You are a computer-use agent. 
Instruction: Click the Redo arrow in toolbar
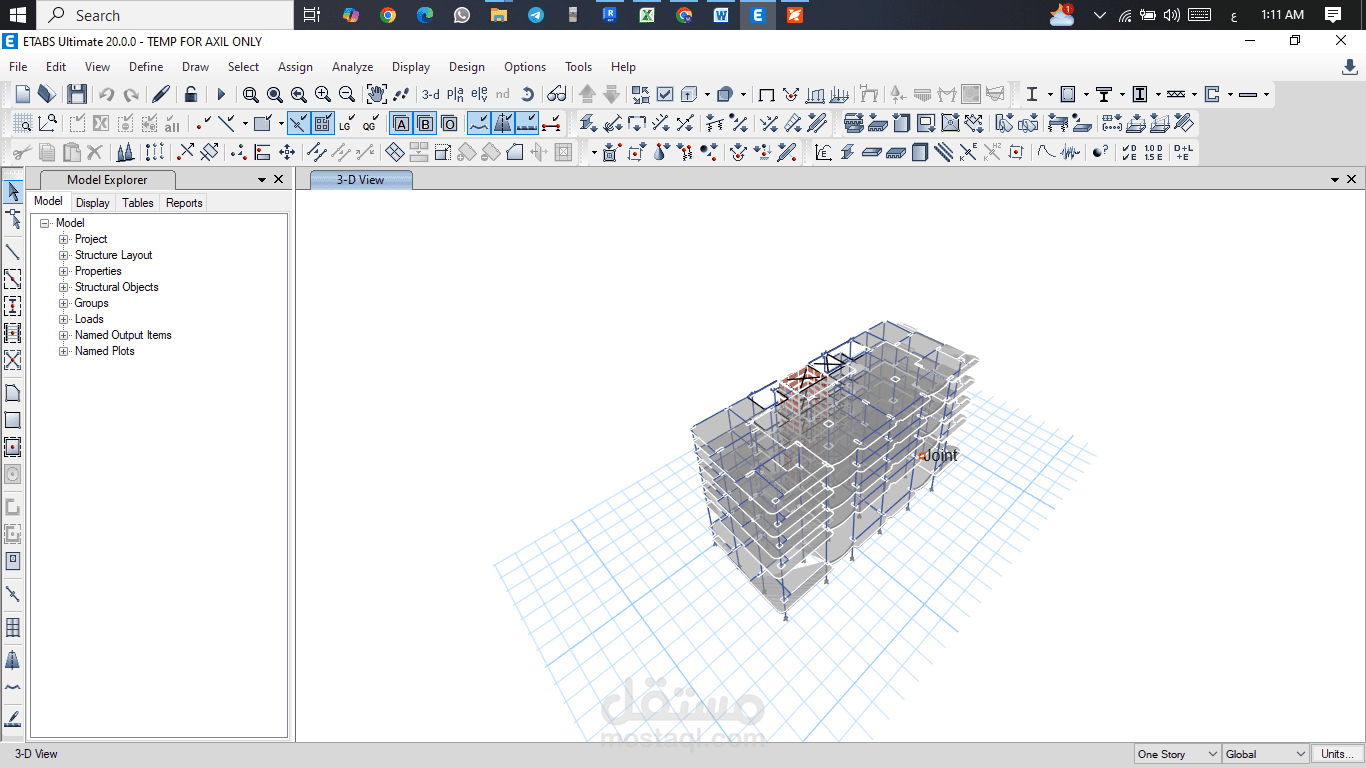coord(130,94)
